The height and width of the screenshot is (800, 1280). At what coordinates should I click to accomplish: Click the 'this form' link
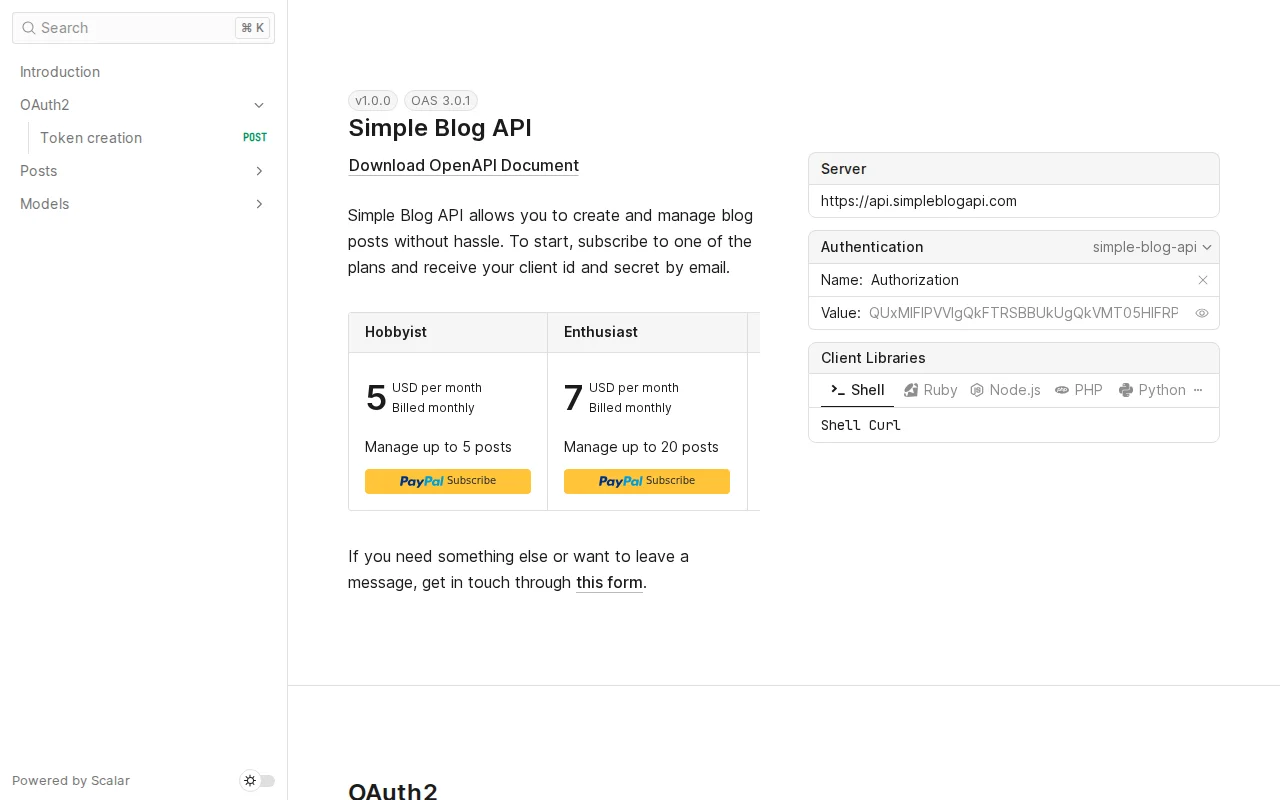[x=609, y=582]
